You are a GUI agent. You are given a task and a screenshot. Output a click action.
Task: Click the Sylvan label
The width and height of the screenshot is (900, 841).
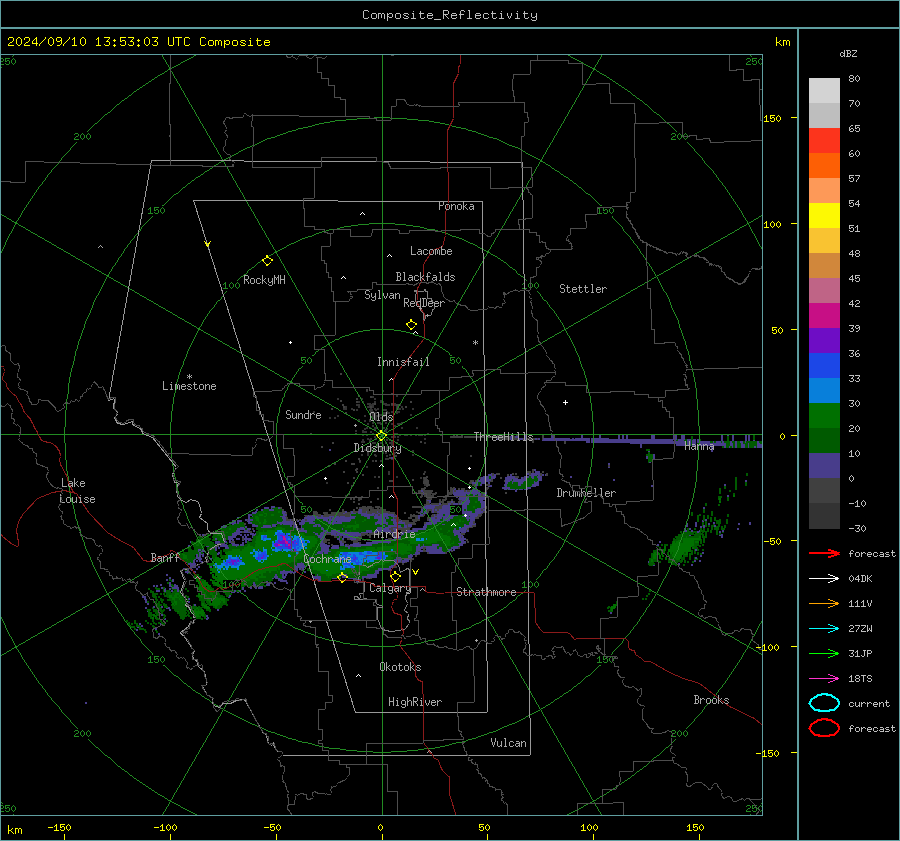382,295
